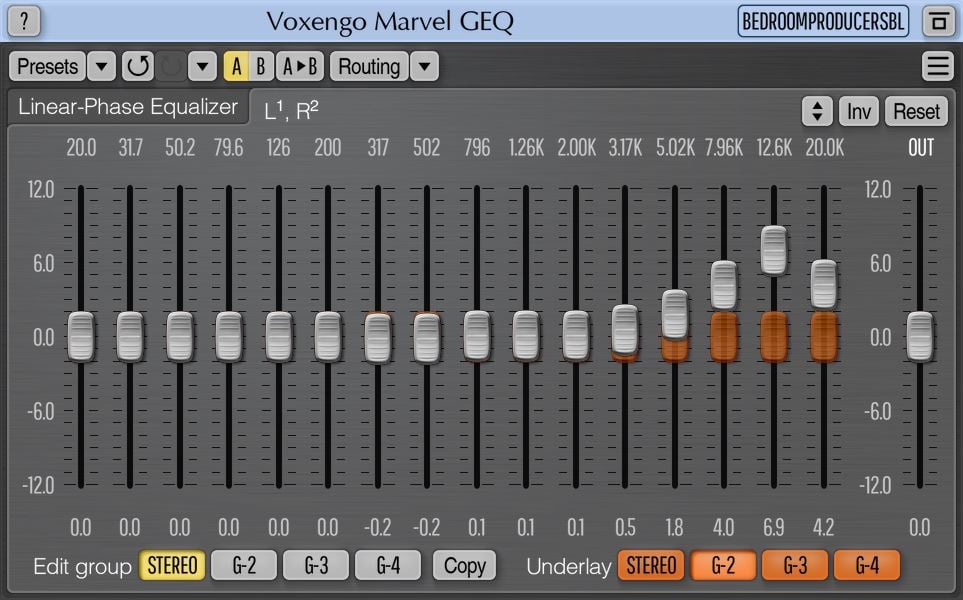Click the Copy button
Screen dimensions: 963x600
[464, 566]
